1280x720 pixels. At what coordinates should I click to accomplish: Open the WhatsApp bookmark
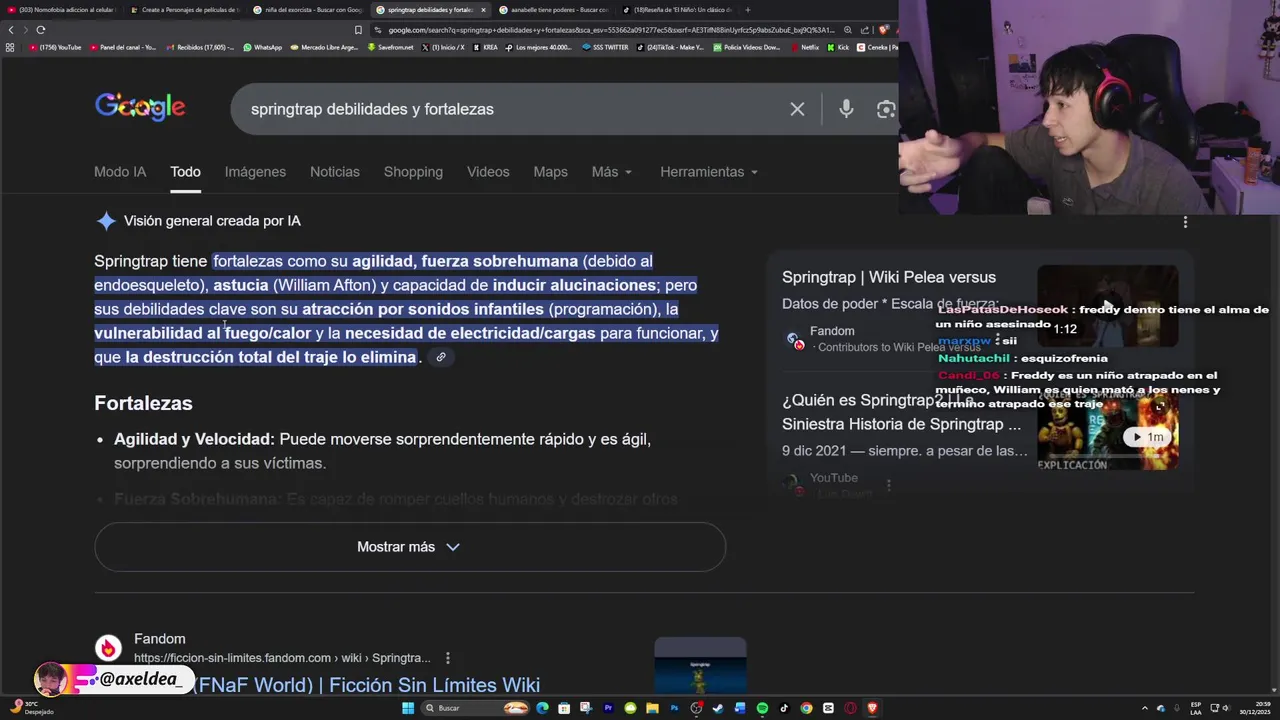point(263,47)
